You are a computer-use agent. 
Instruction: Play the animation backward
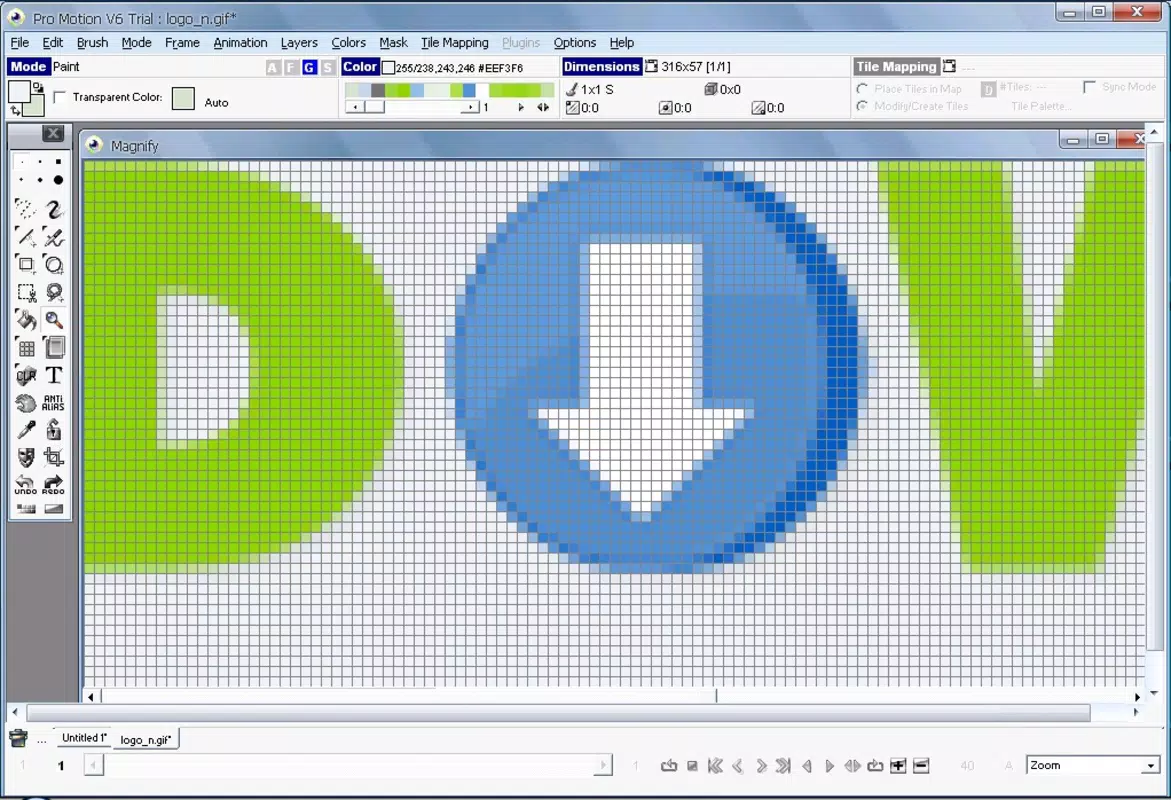point(807,766)
